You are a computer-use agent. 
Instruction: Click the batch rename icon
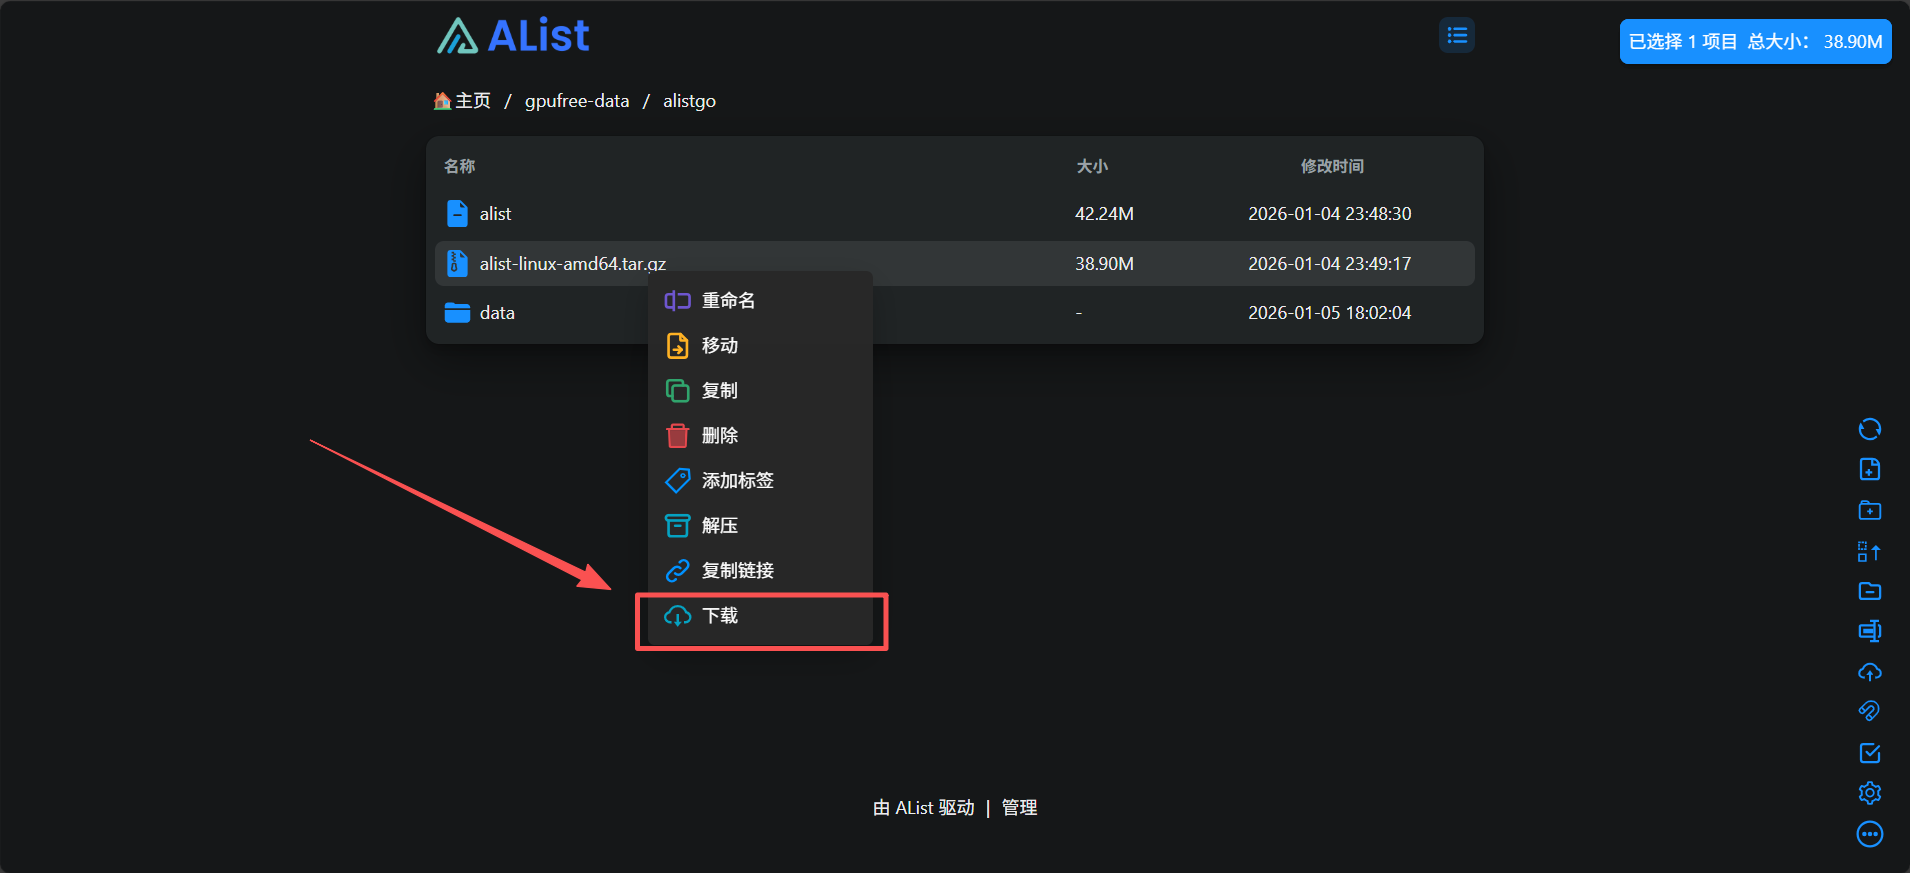1869,631
